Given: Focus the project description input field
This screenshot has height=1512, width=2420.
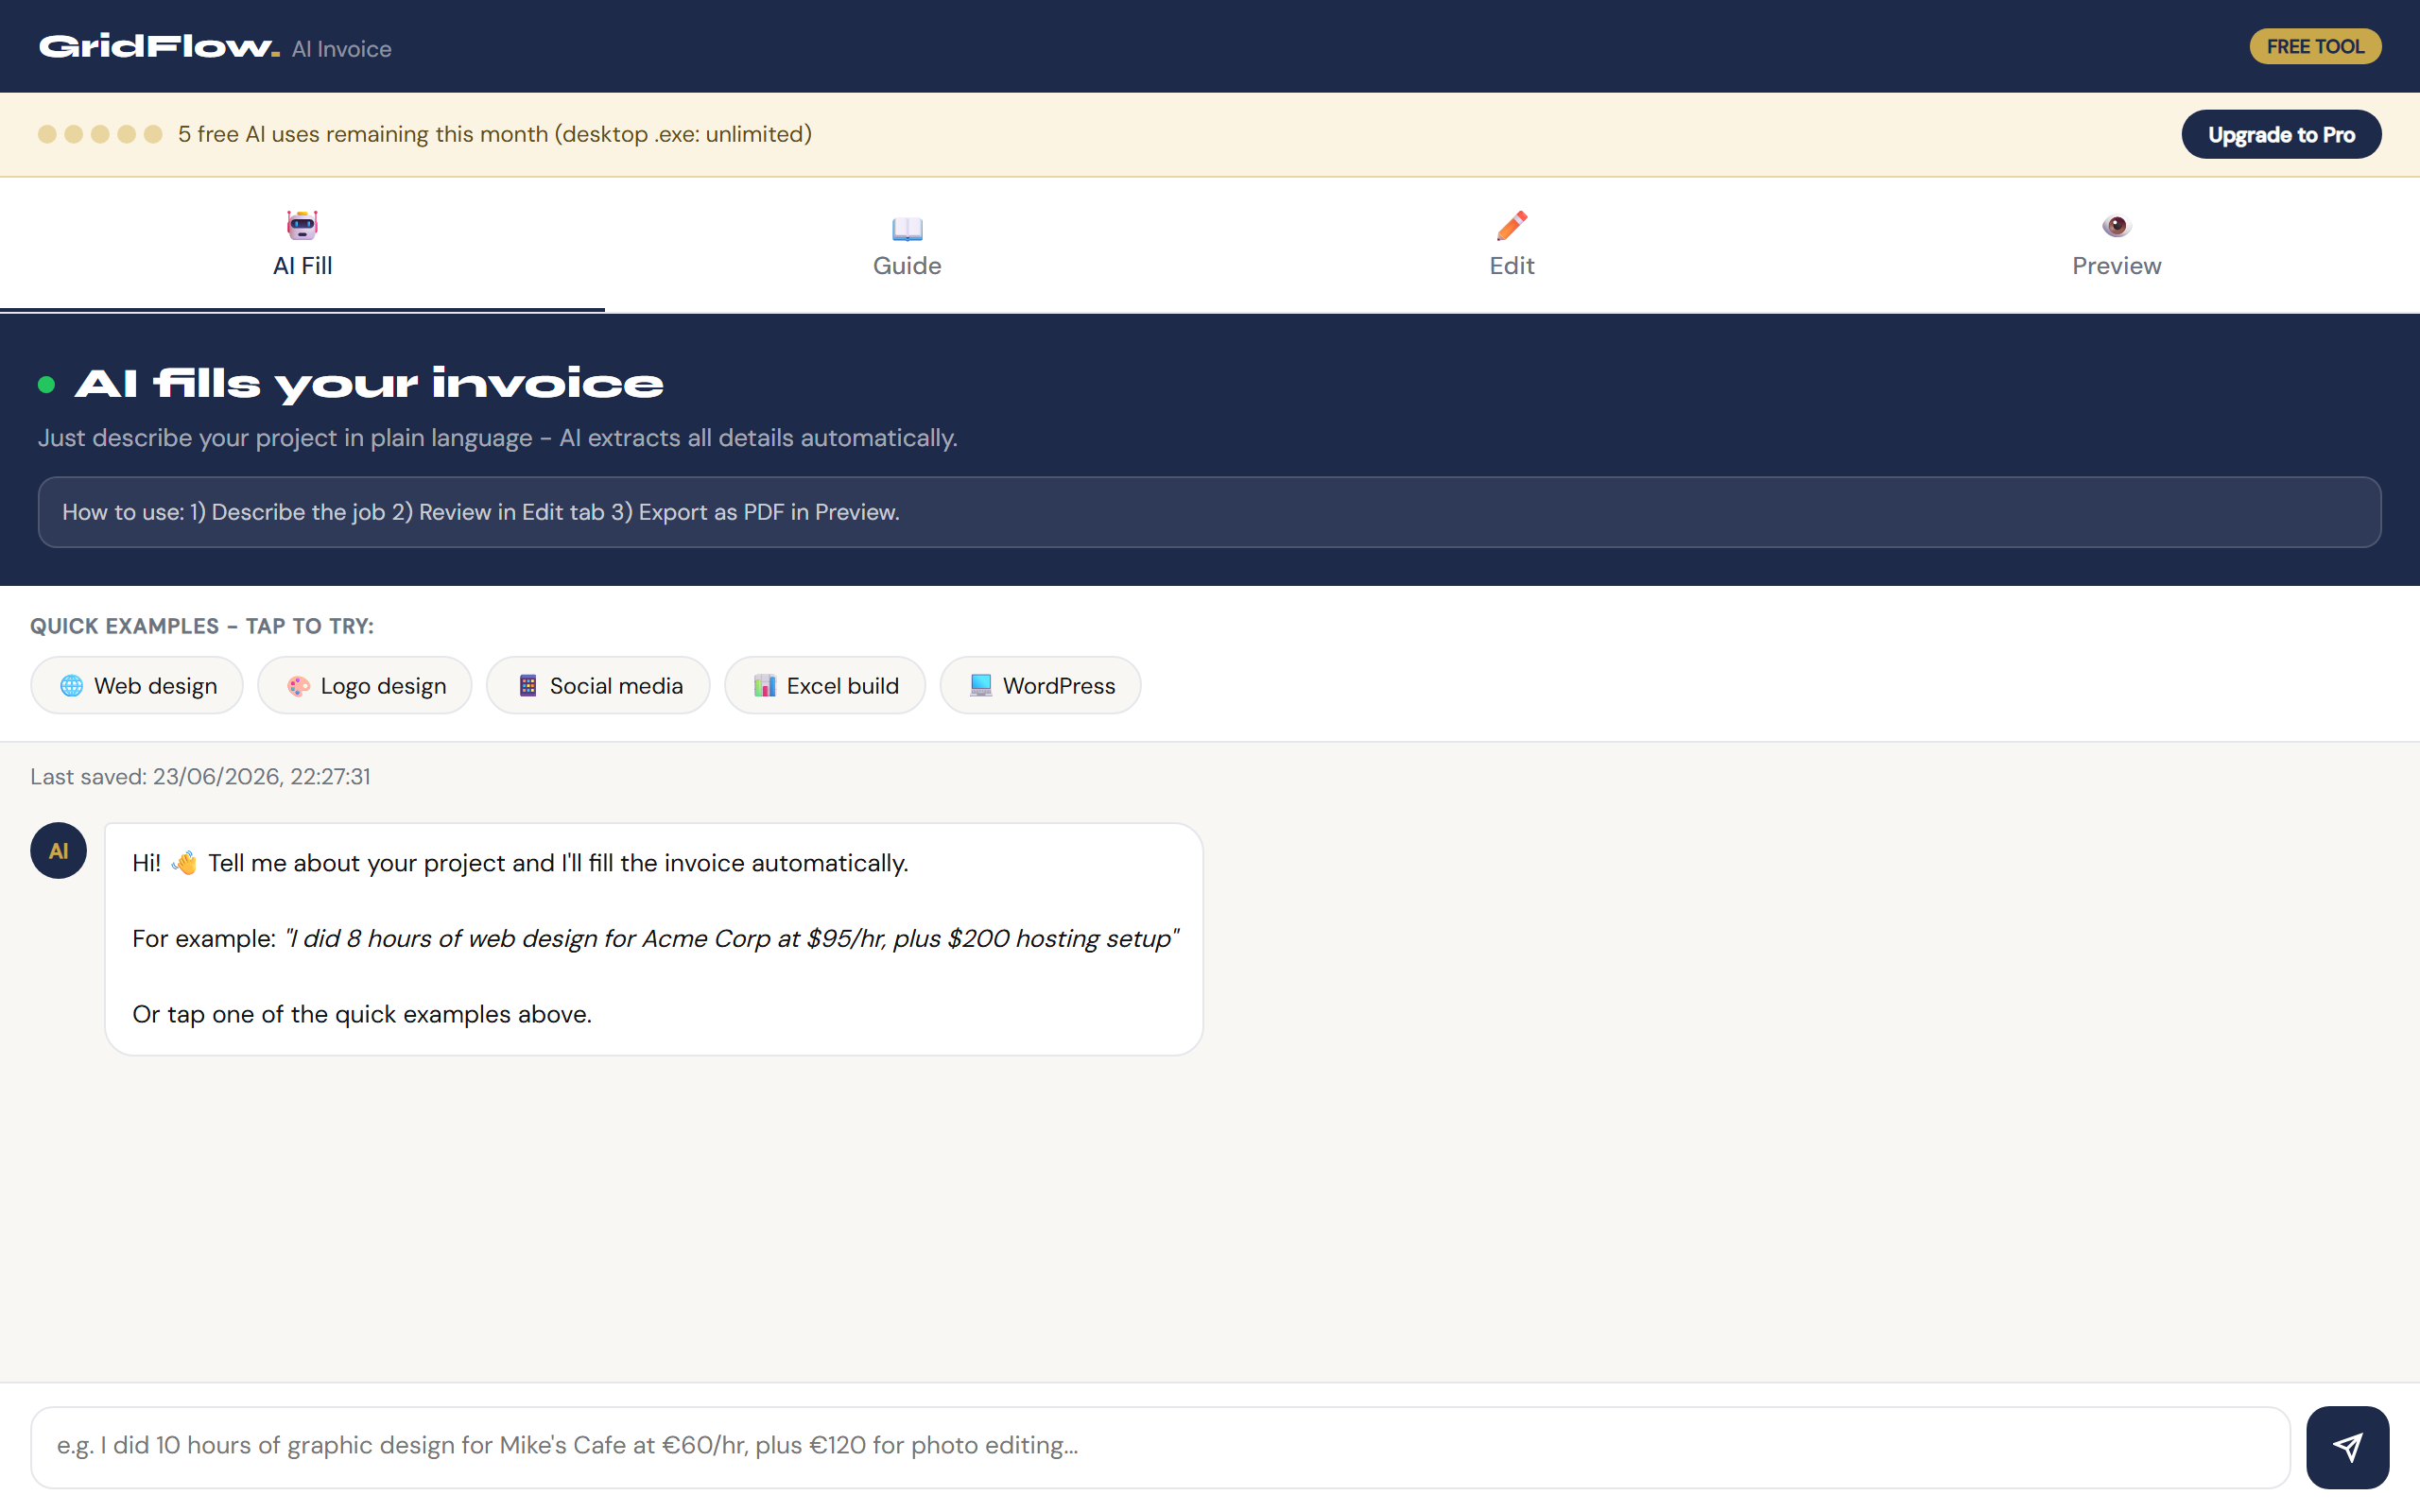Looking at the screenshot, I should pos(1160,1447).
